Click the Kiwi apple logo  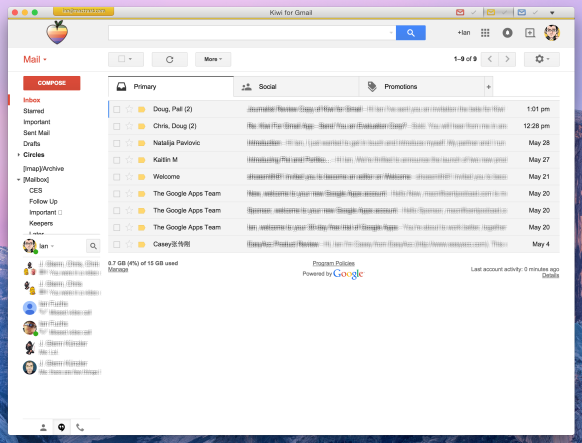[x=57, y=33]
